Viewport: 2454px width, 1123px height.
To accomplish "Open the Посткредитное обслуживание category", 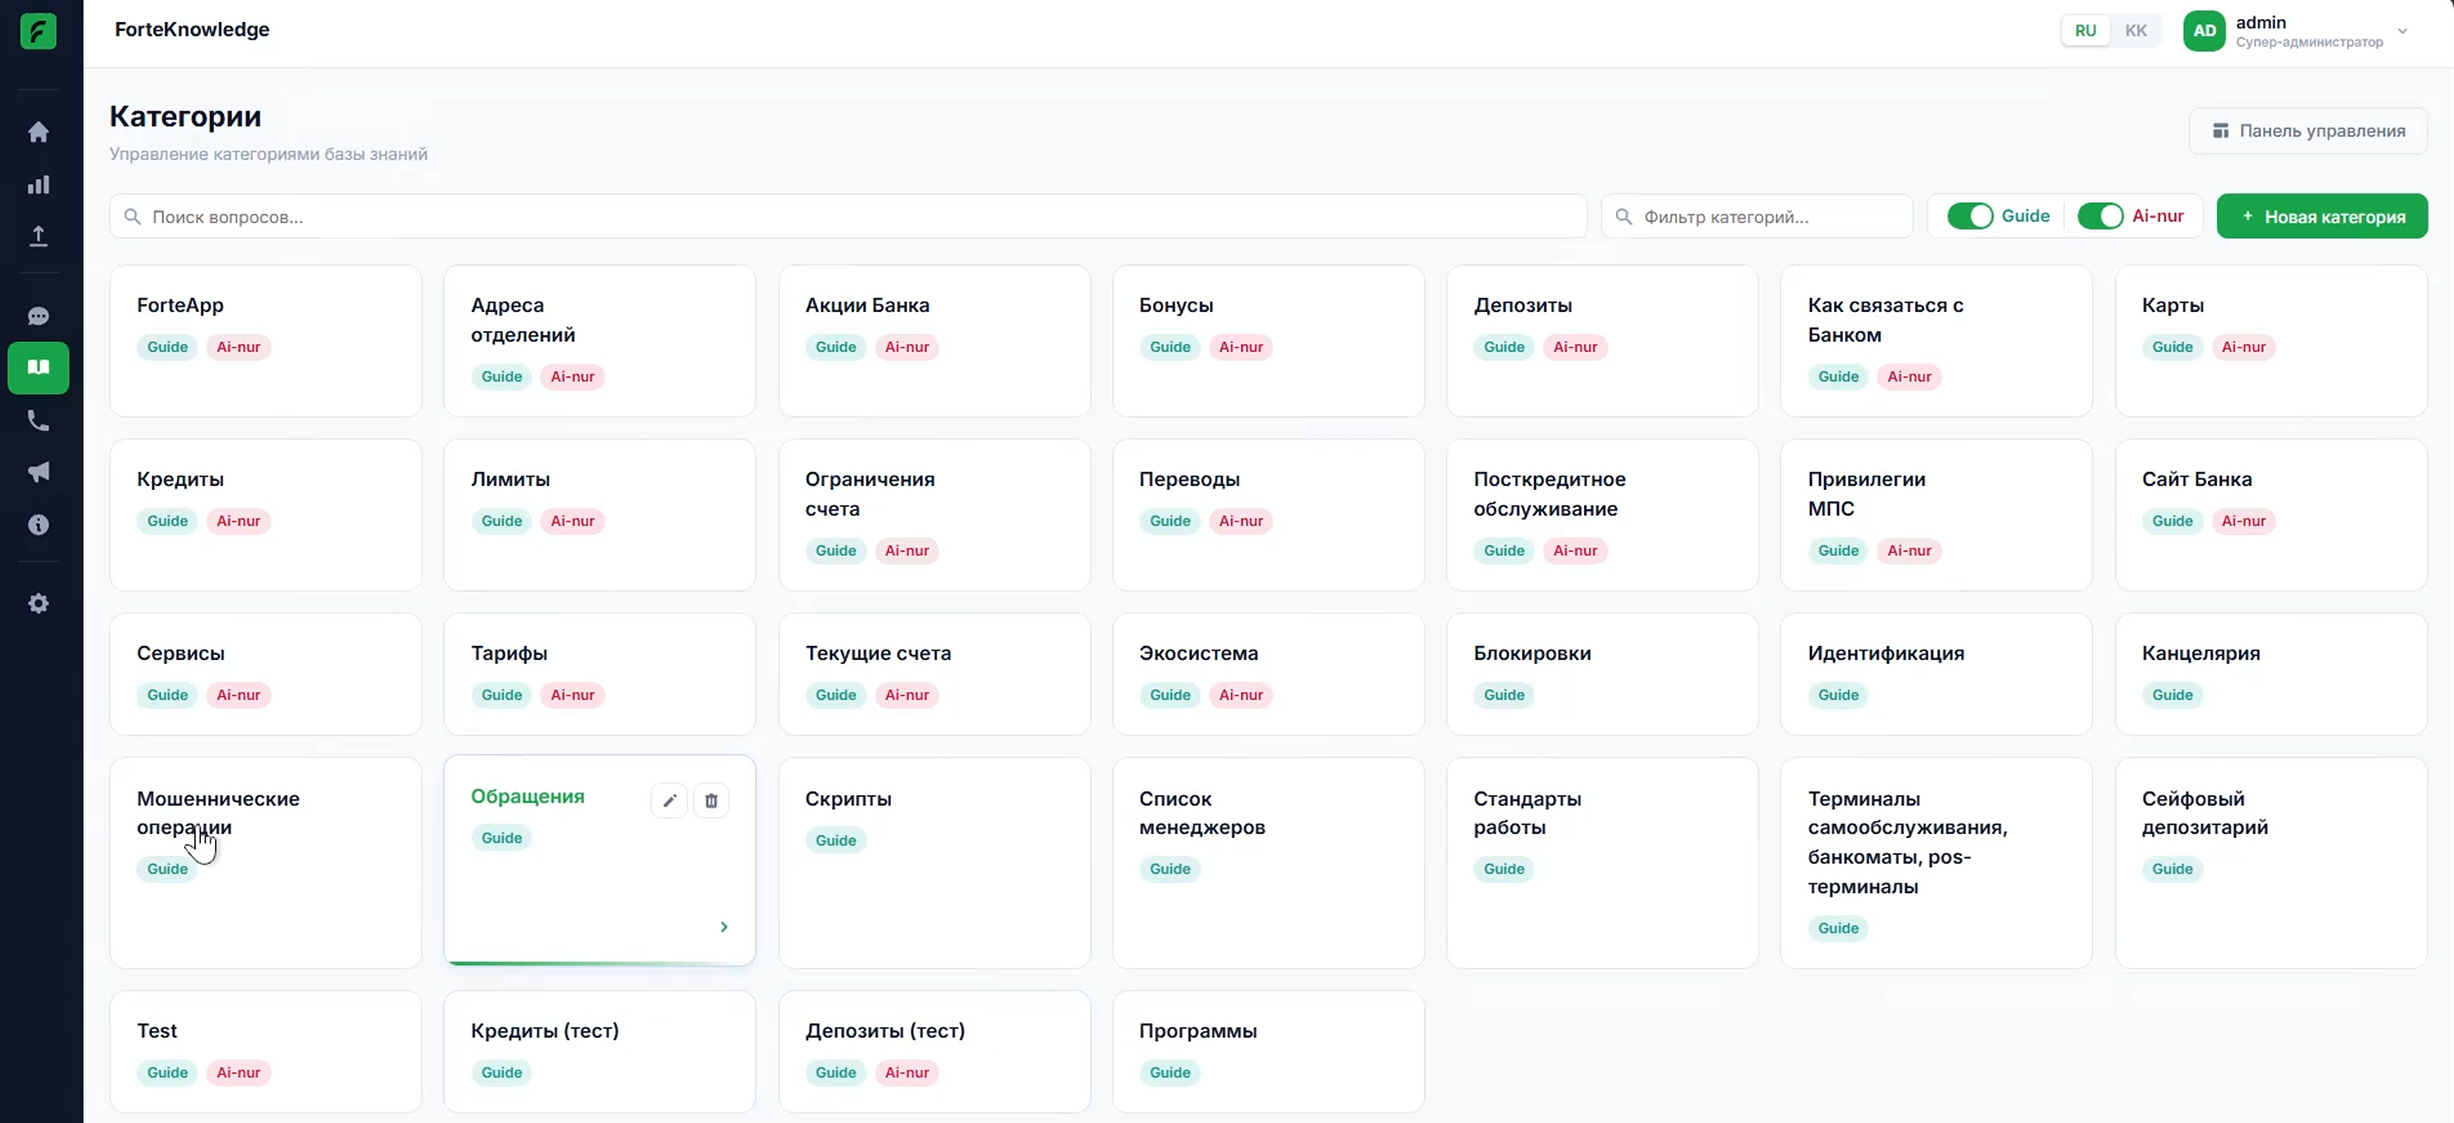I will 1602,515.
